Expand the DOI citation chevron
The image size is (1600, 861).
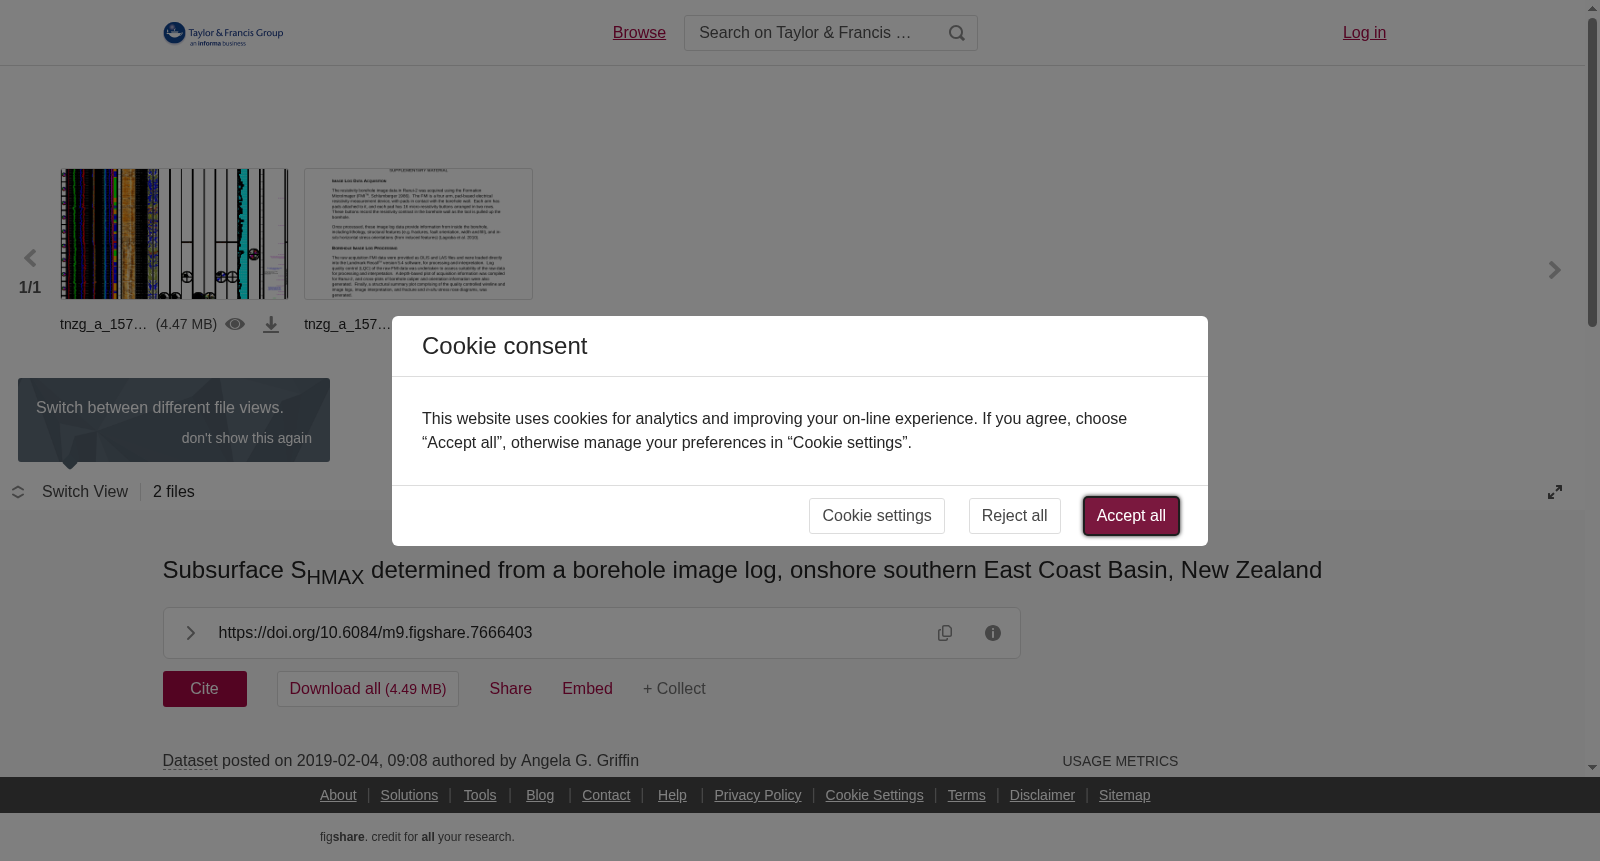191,633
